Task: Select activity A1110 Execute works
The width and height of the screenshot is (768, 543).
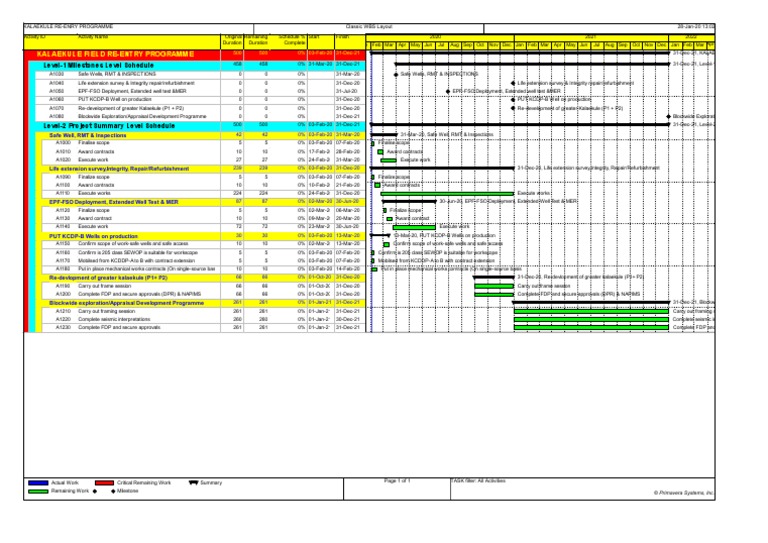Action: click(x=204, y=193)
